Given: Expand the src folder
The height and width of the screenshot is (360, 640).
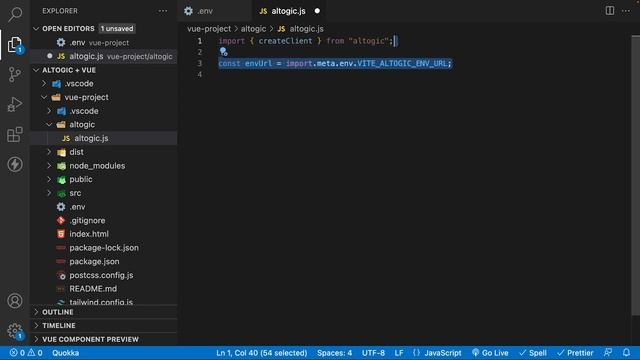Looking at the screenshot, I should tap(49, 193).
